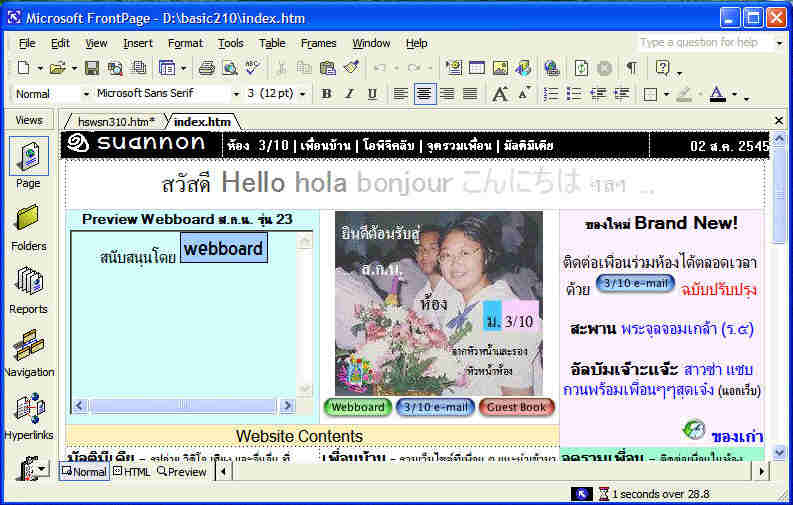The image size is (793, 505).
Task: Click the Insert Table icon
Action: [x=477, y=68]
